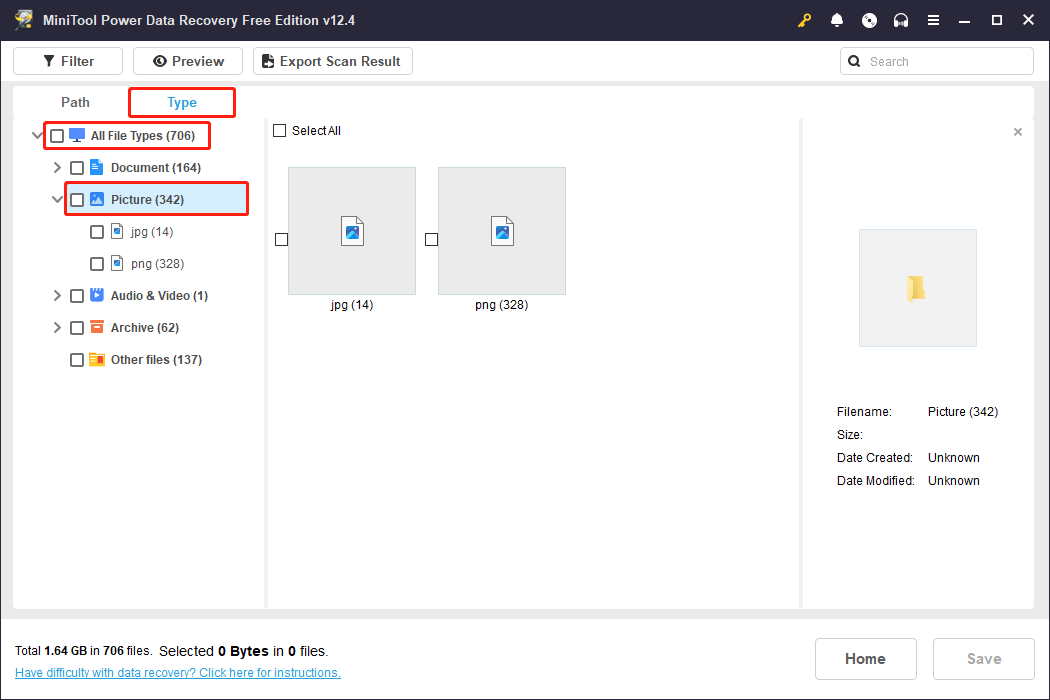
Task: Select Audio & Video tree item
Action: pos(159,296)
